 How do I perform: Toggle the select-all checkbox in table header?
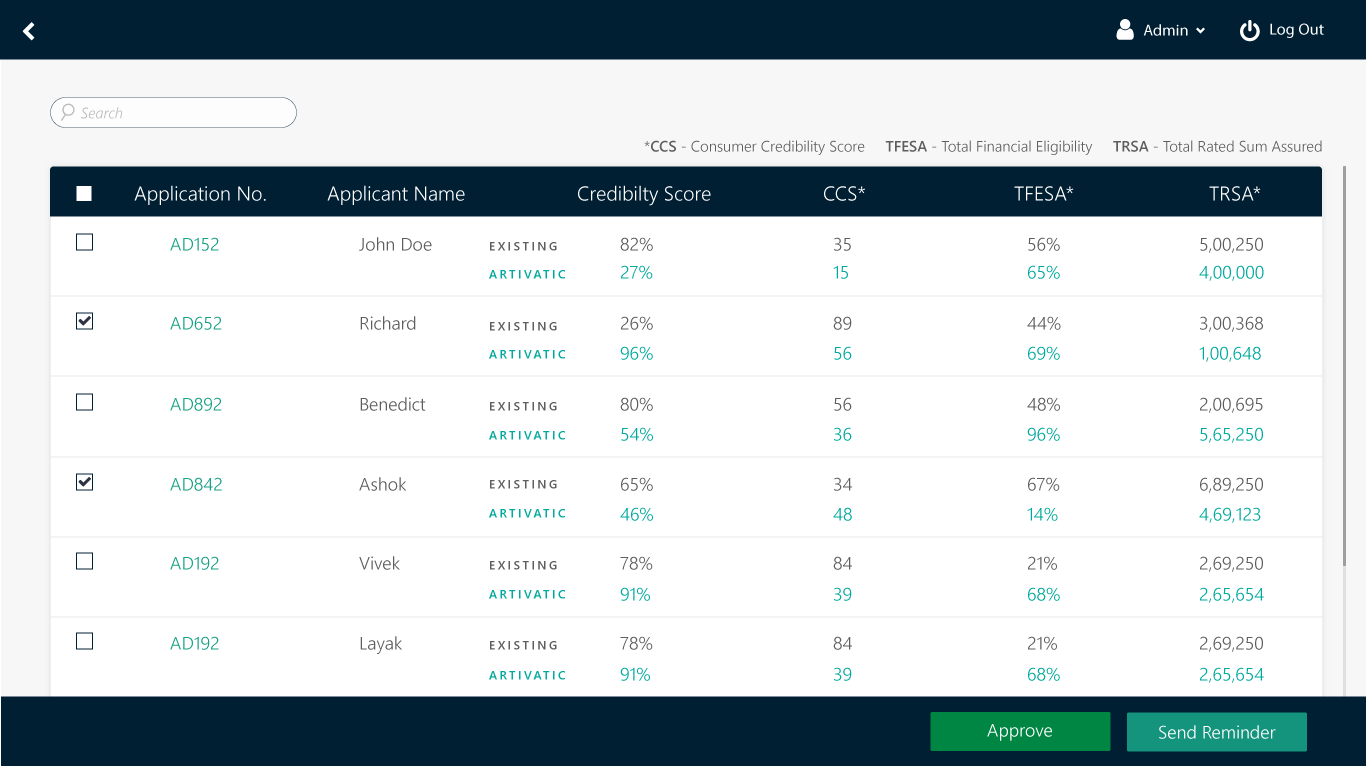click(x=84, y=194)
